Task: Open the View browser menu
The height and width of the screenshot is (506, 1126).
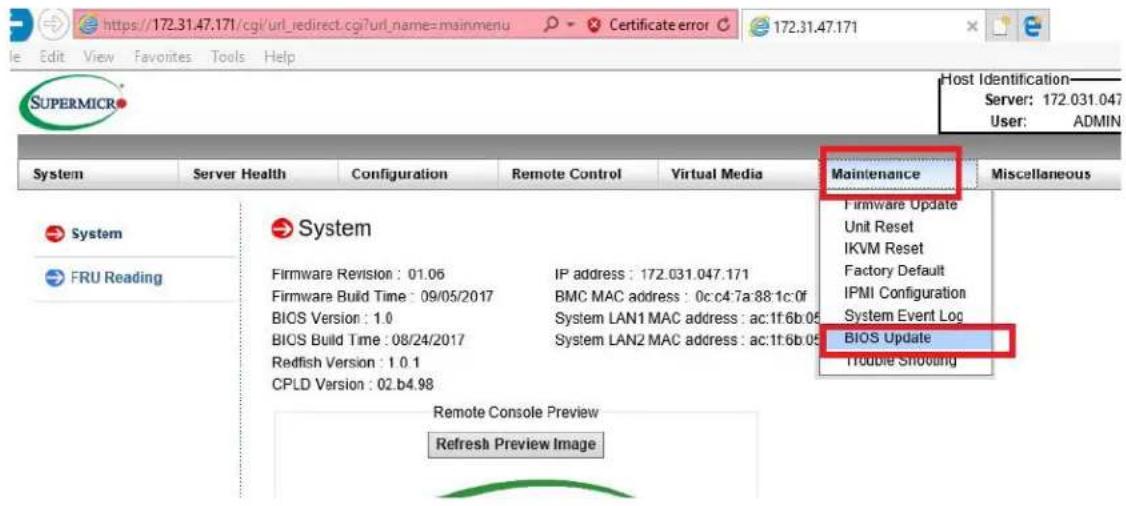Action: coord(98,56)
